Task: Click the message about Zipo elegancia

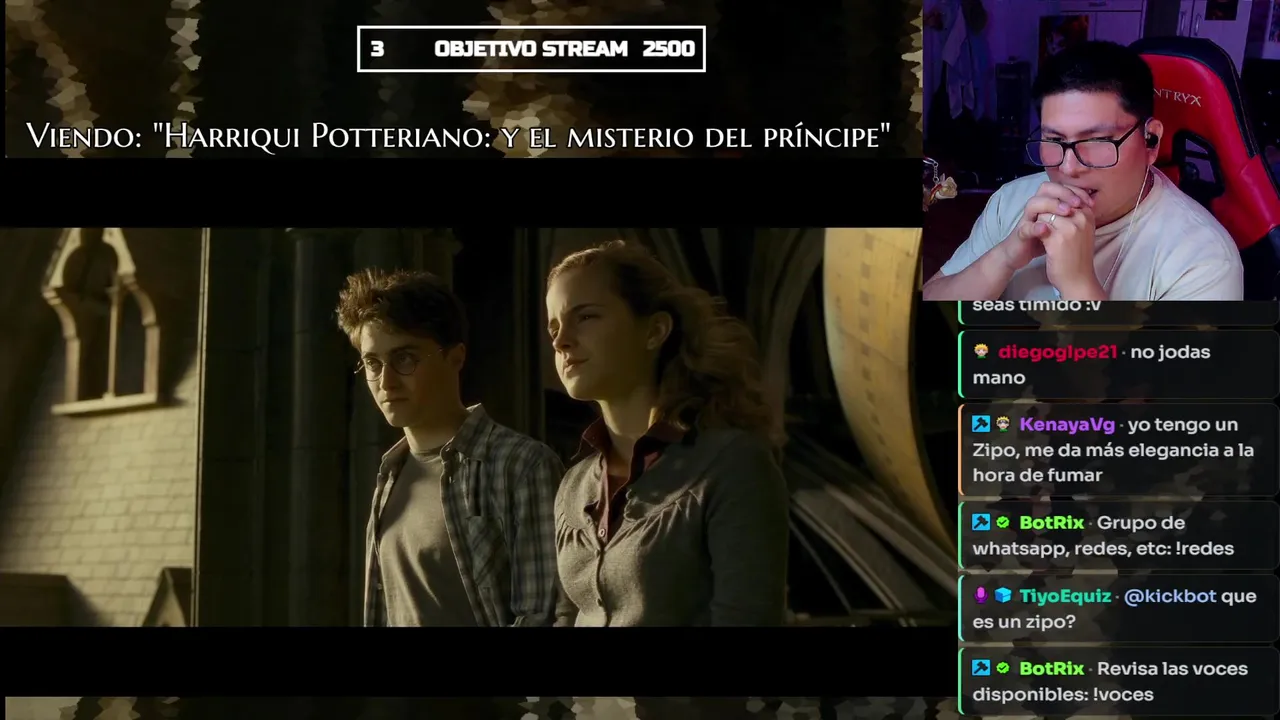Action: click(x=1113, y=450)
